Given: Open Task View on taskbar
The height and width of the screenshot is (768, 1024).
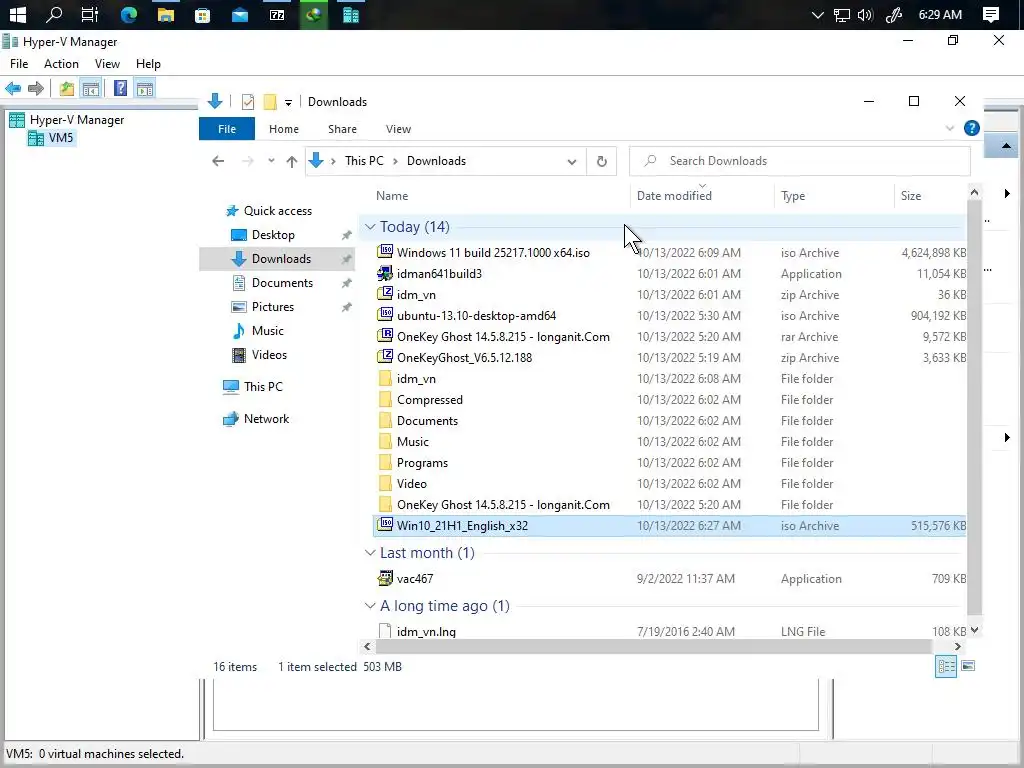Looking at the screenshot, I should coord(90,14).
